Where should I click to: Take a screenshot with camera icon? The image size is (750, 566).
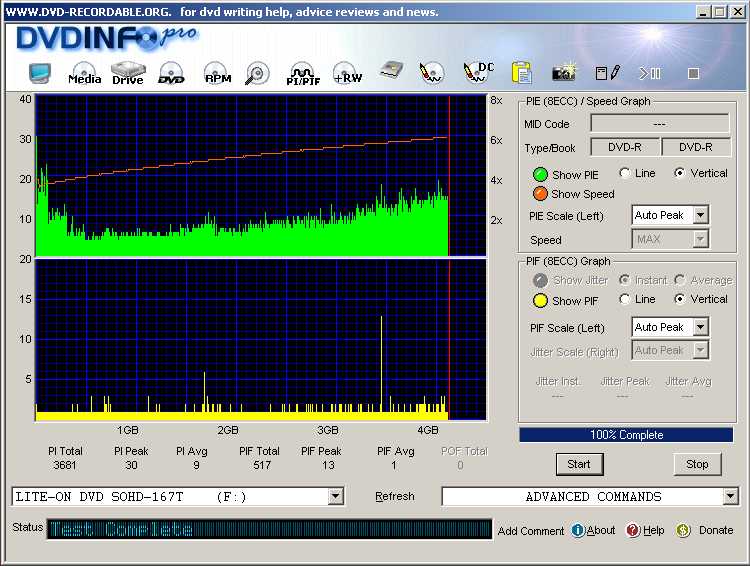click(564, 72)
